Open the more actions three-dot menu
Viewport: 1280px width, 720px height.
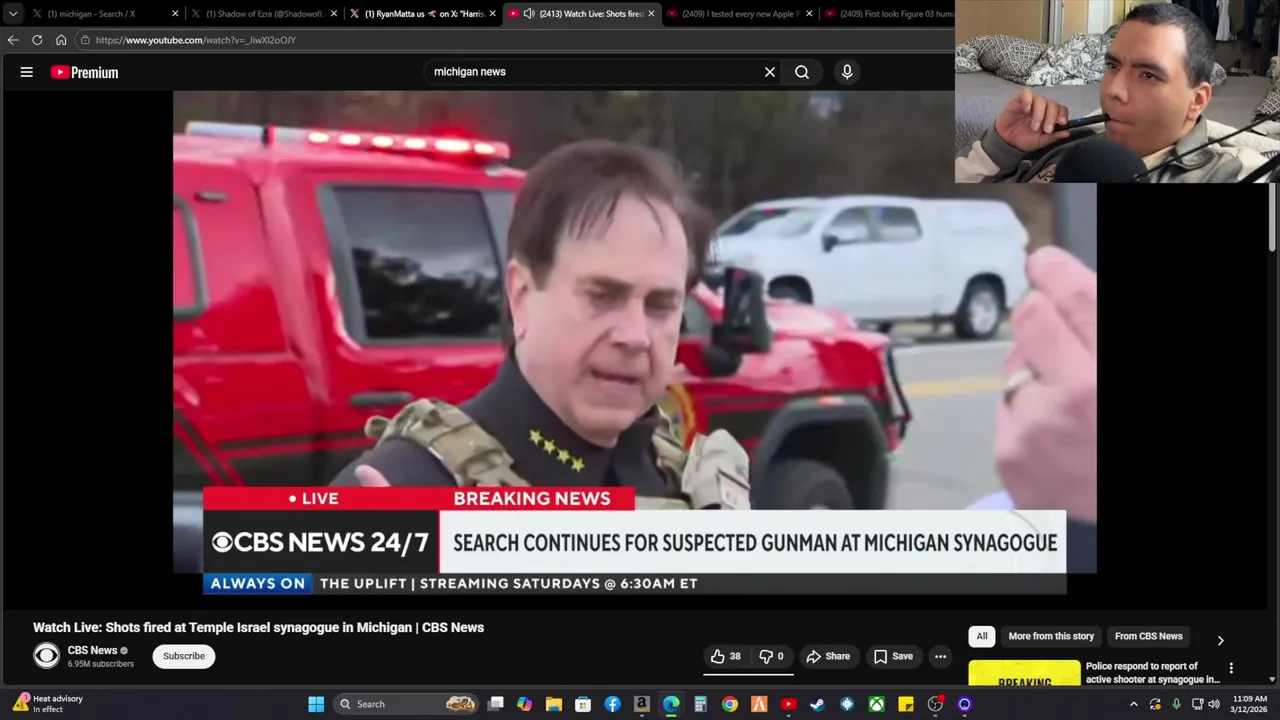[940, 656]
